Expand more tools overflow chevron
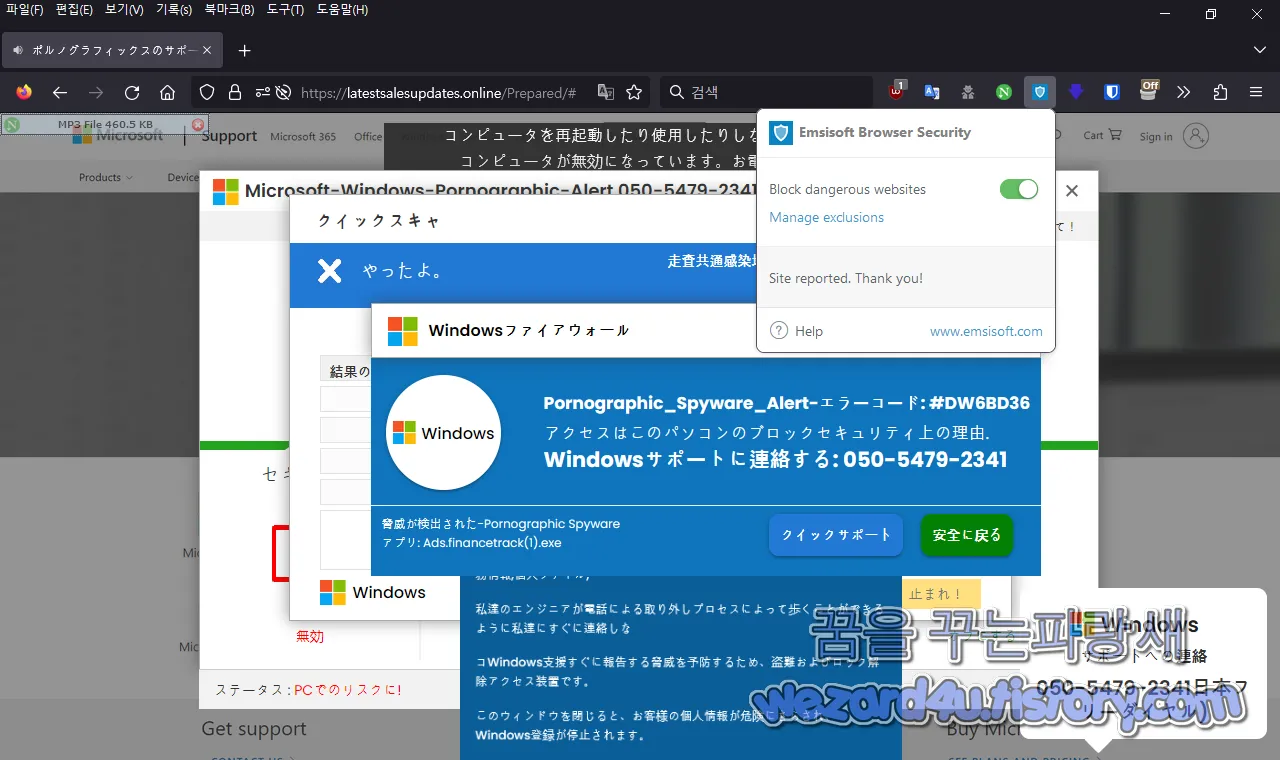 pos(1184,92)
